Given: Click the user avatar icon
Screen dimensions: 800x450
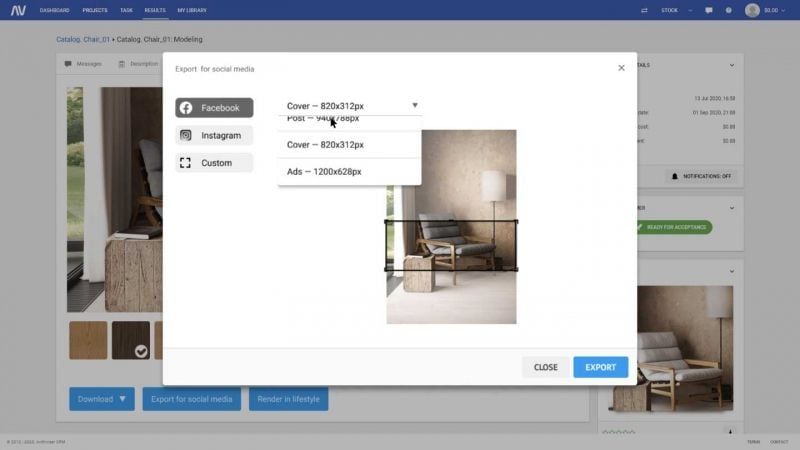Looking at the screenshot, I should point(752,10).
